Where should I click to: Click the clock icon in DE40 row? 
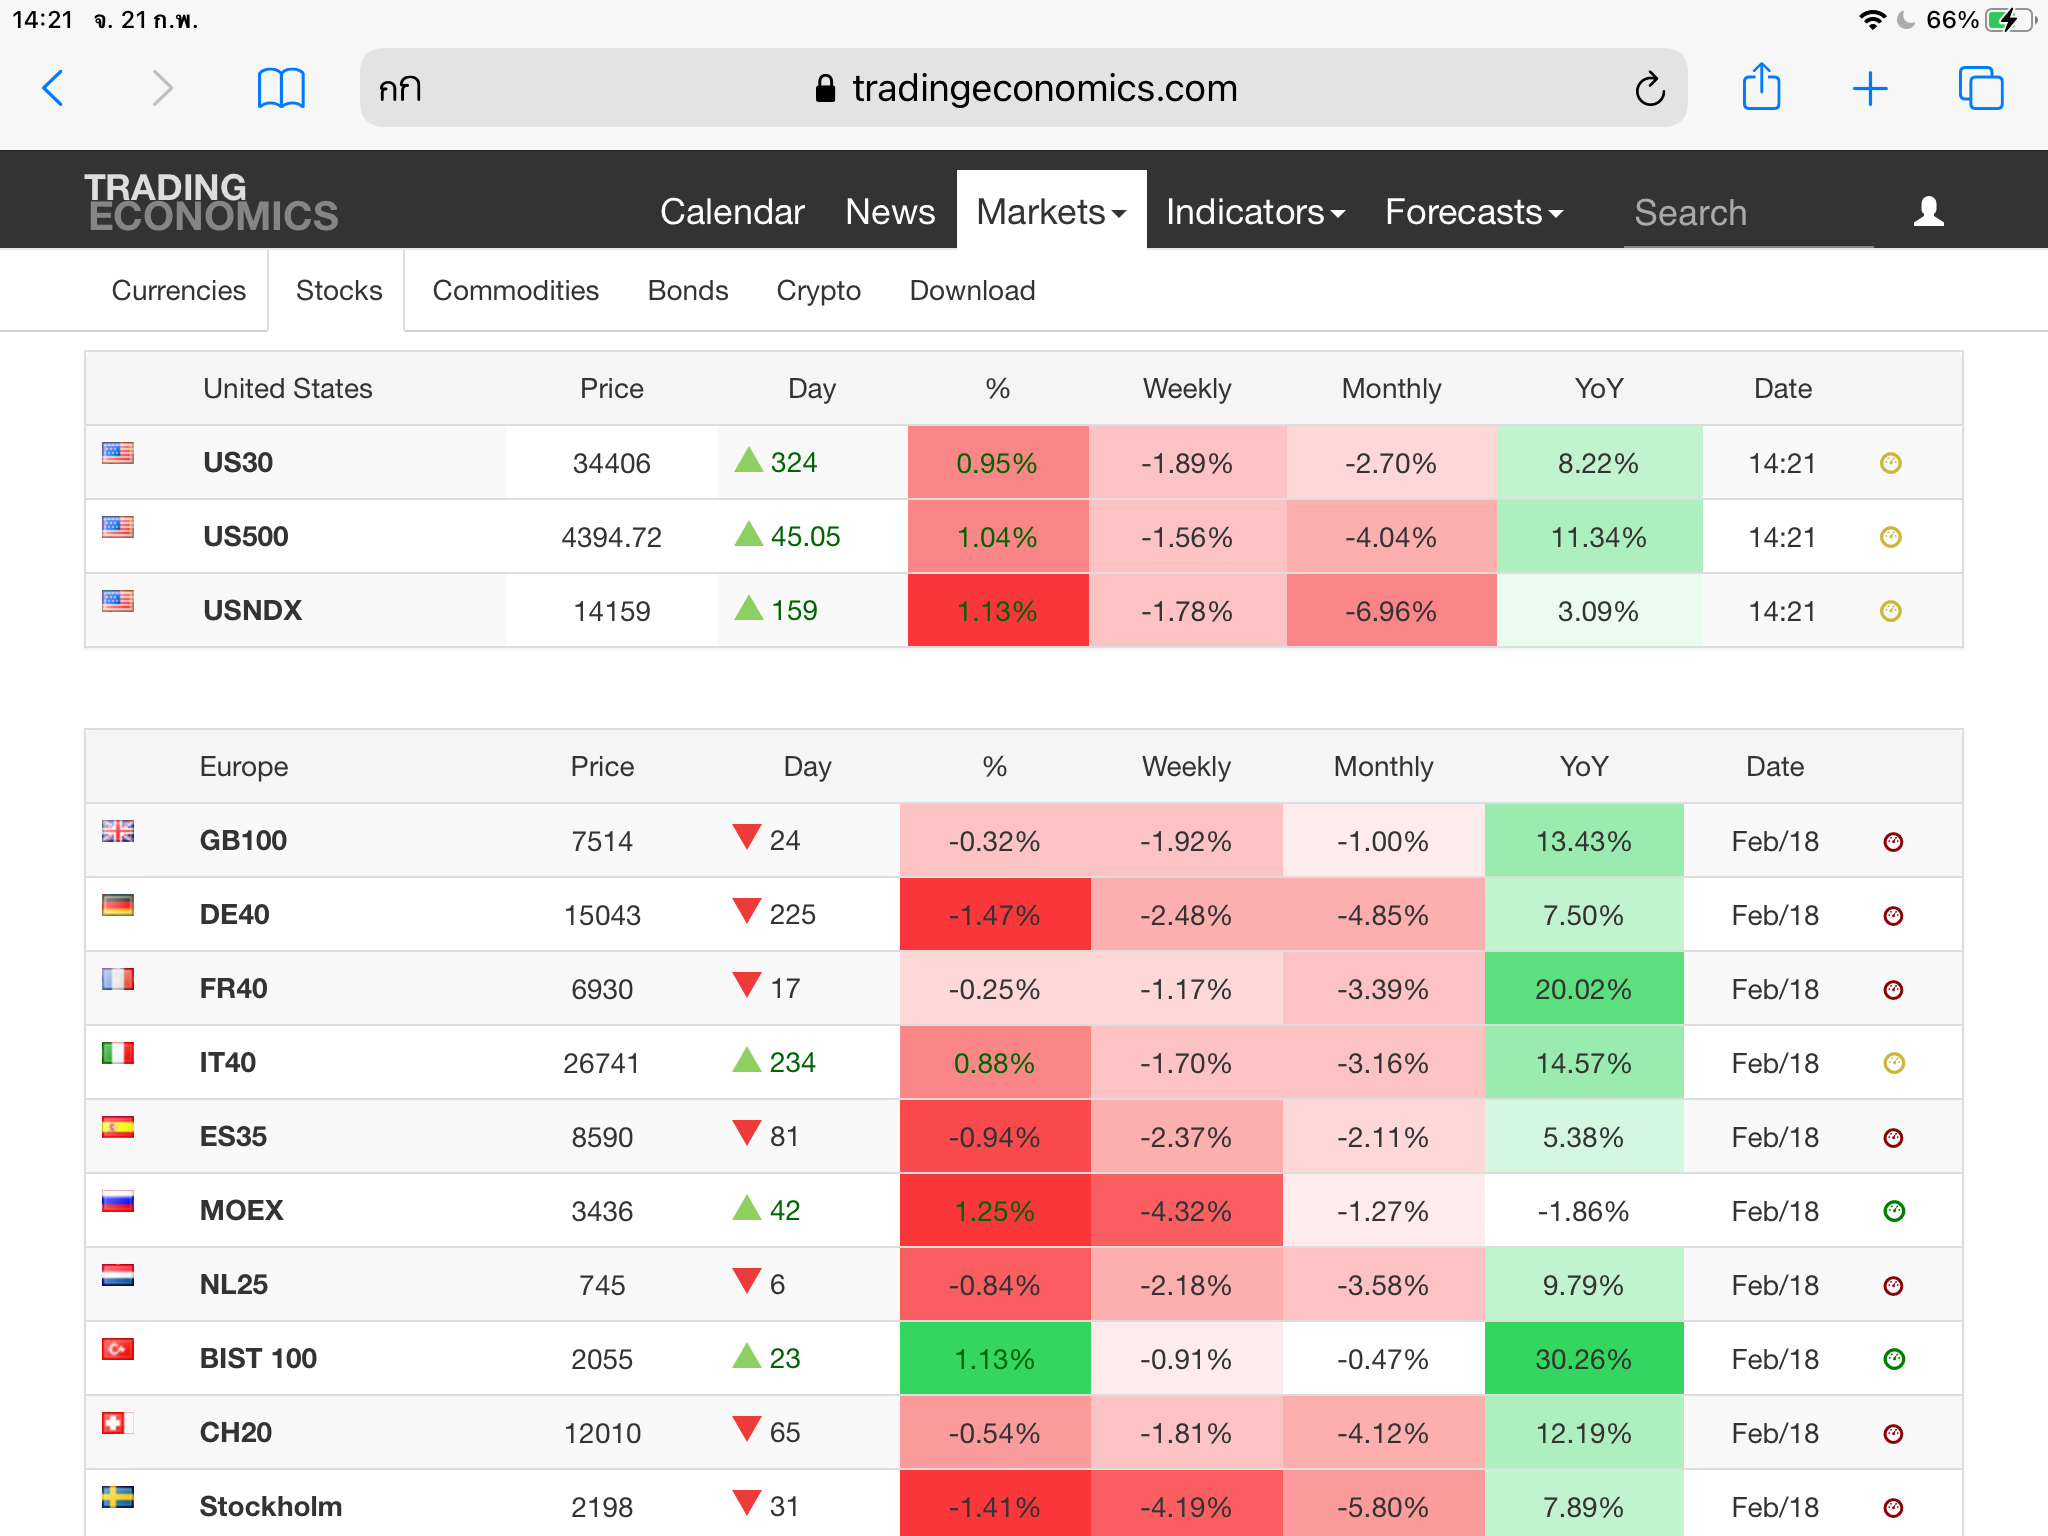click(x=1893, y=916)
